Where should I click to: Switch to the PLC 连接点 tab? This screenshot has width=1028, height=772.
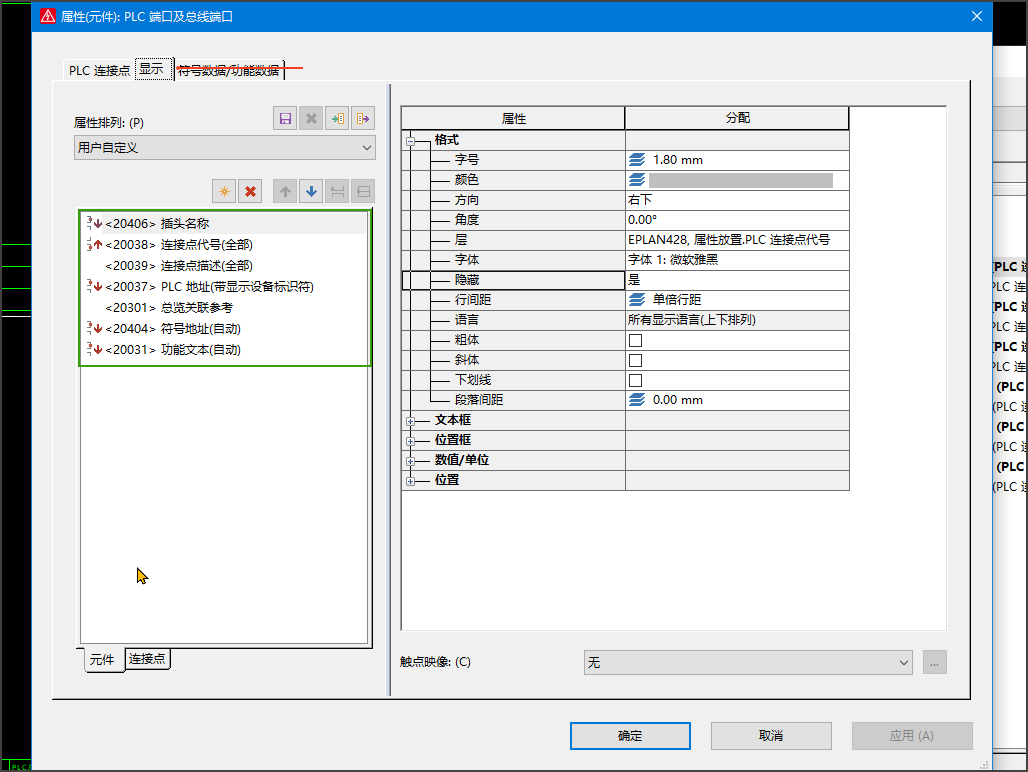click(99, 70)
